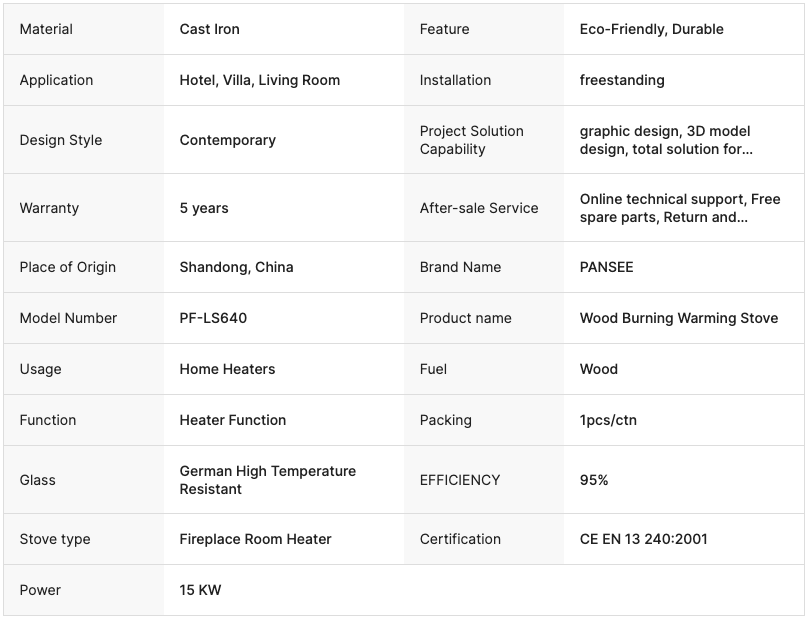
Task: Click the Wood Burning Warming Stove text
Action: tap(678, 318)
